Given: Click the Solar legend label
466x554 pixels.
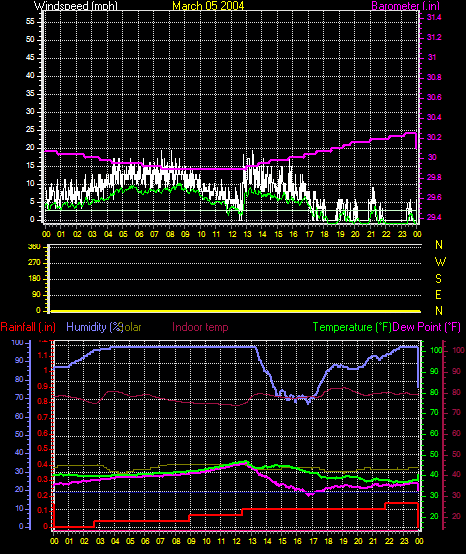Looking at the screenshot, I should (131, 327).
